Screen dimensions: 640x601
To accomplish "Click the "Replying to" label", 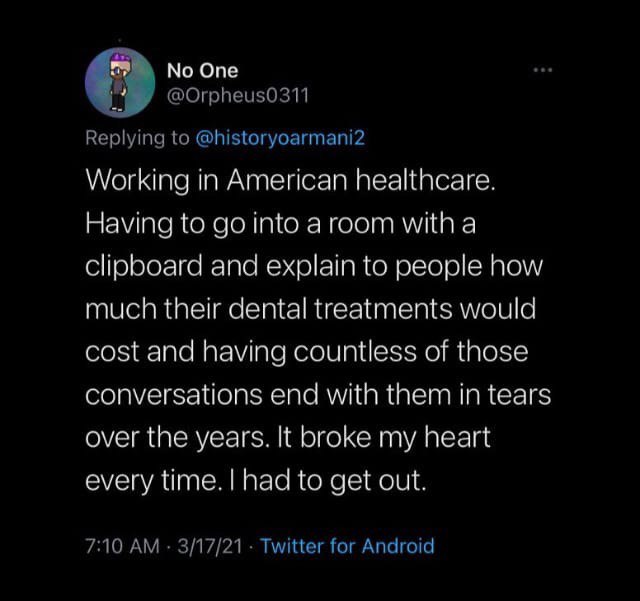I will [137, 138].
